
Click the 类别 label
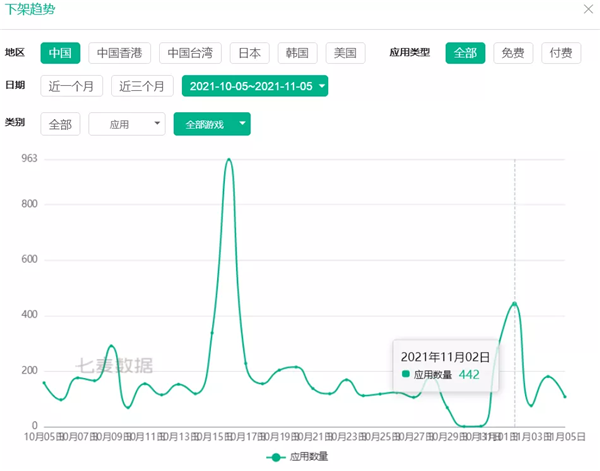click(15, 122)
